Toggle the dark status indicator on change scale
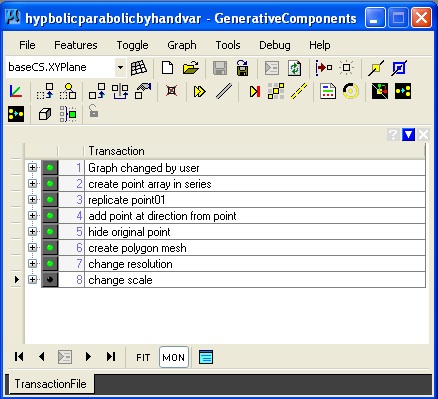This screenshot has width=438, height=399. [x=50, y=280]
